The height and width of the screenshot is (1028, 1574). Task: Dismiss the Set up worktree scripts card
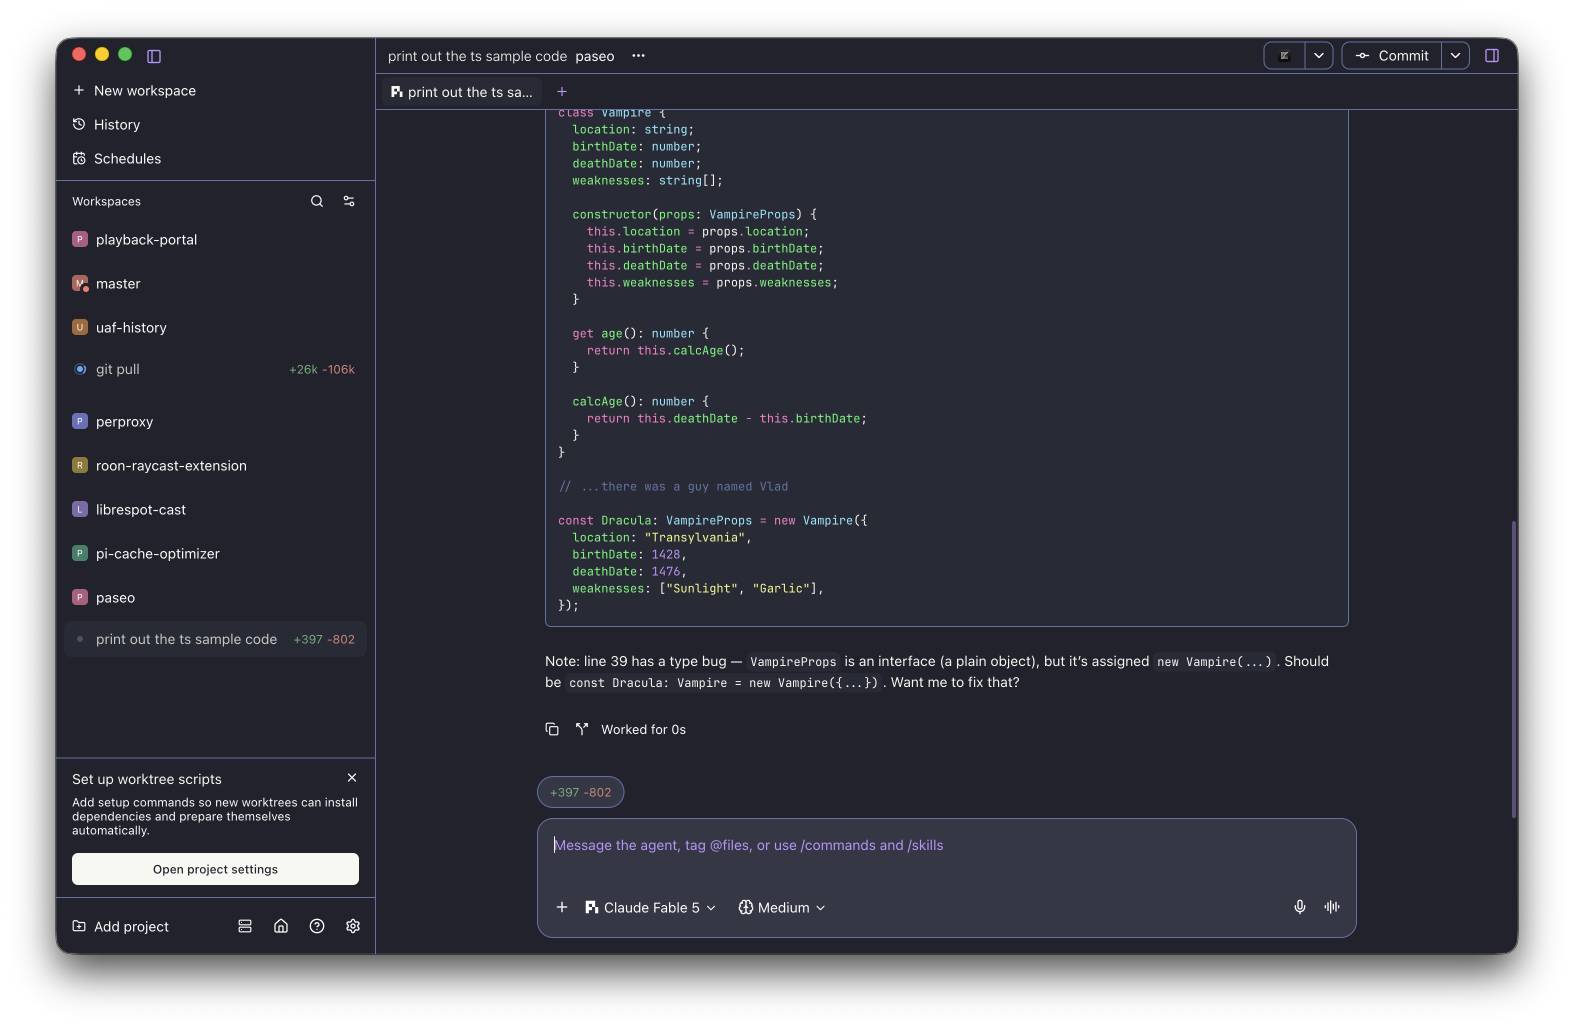352,777
